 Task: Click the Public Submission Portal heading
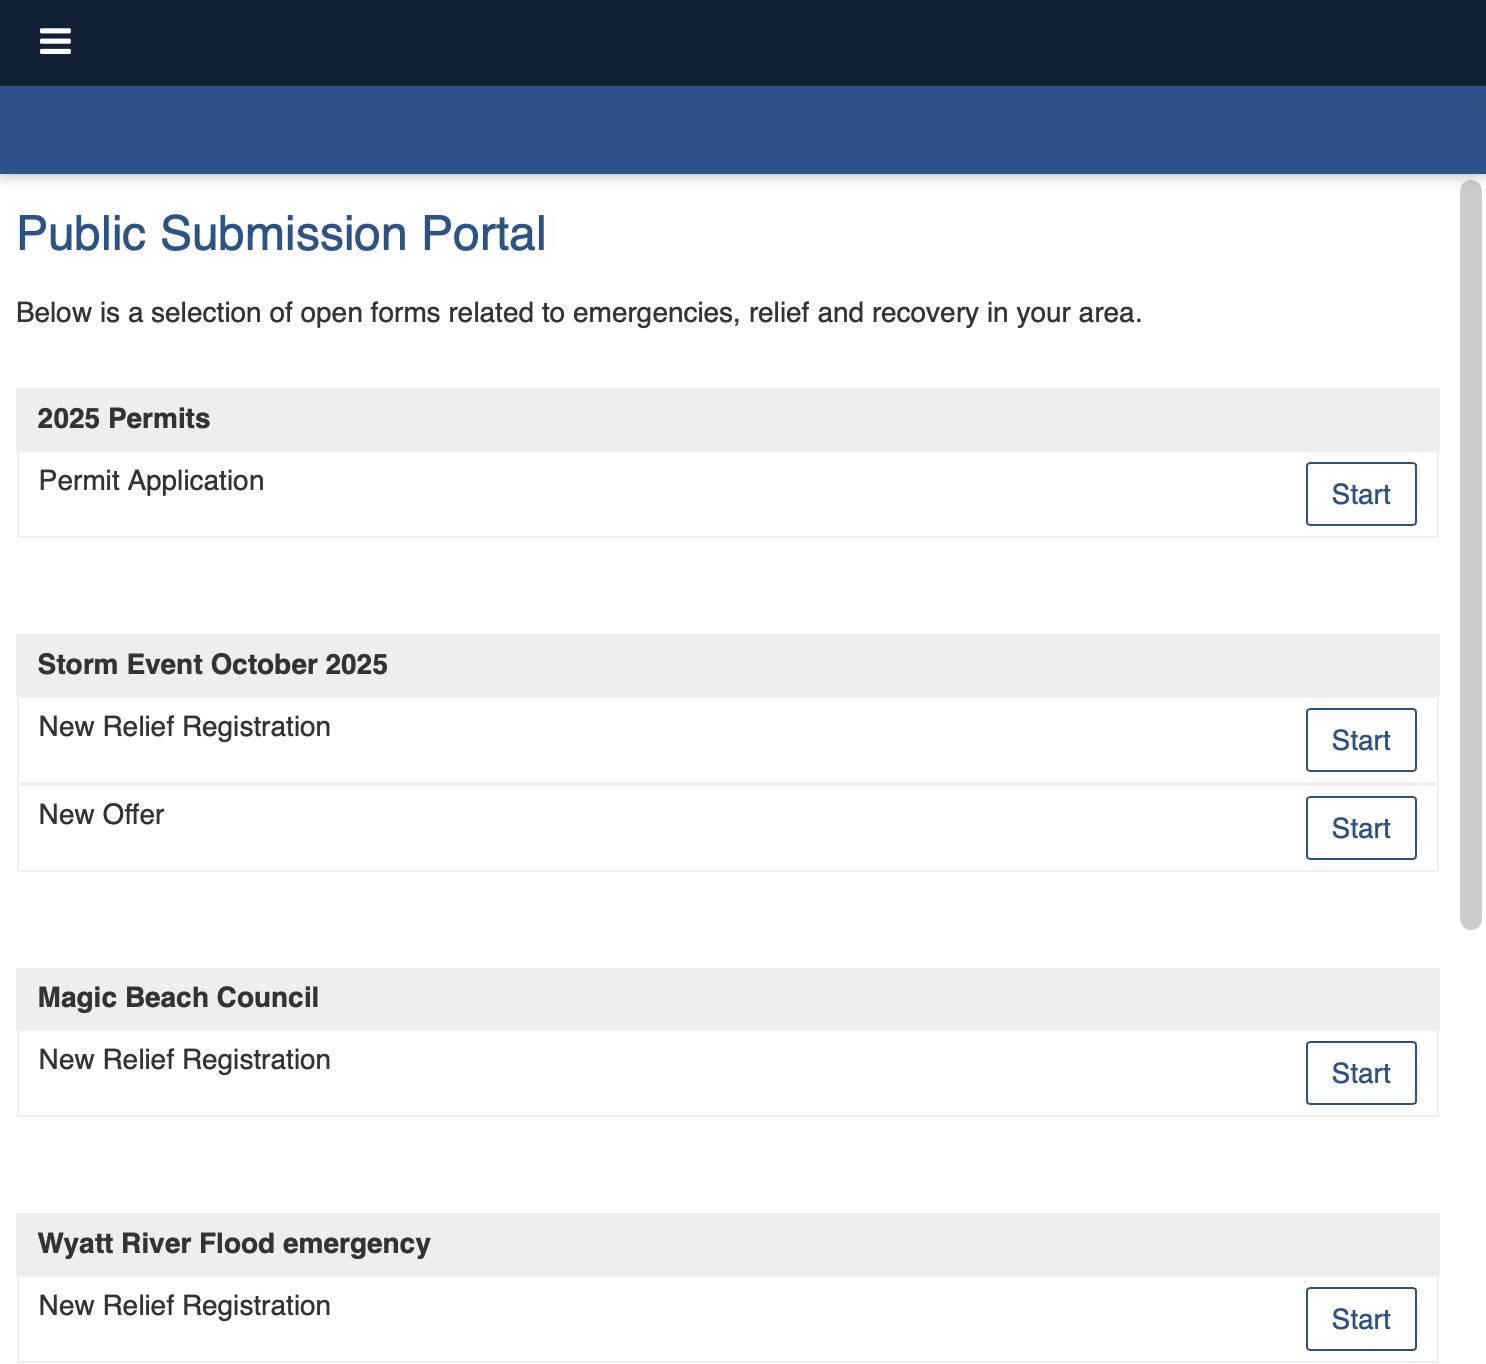[x=281, y=234]
